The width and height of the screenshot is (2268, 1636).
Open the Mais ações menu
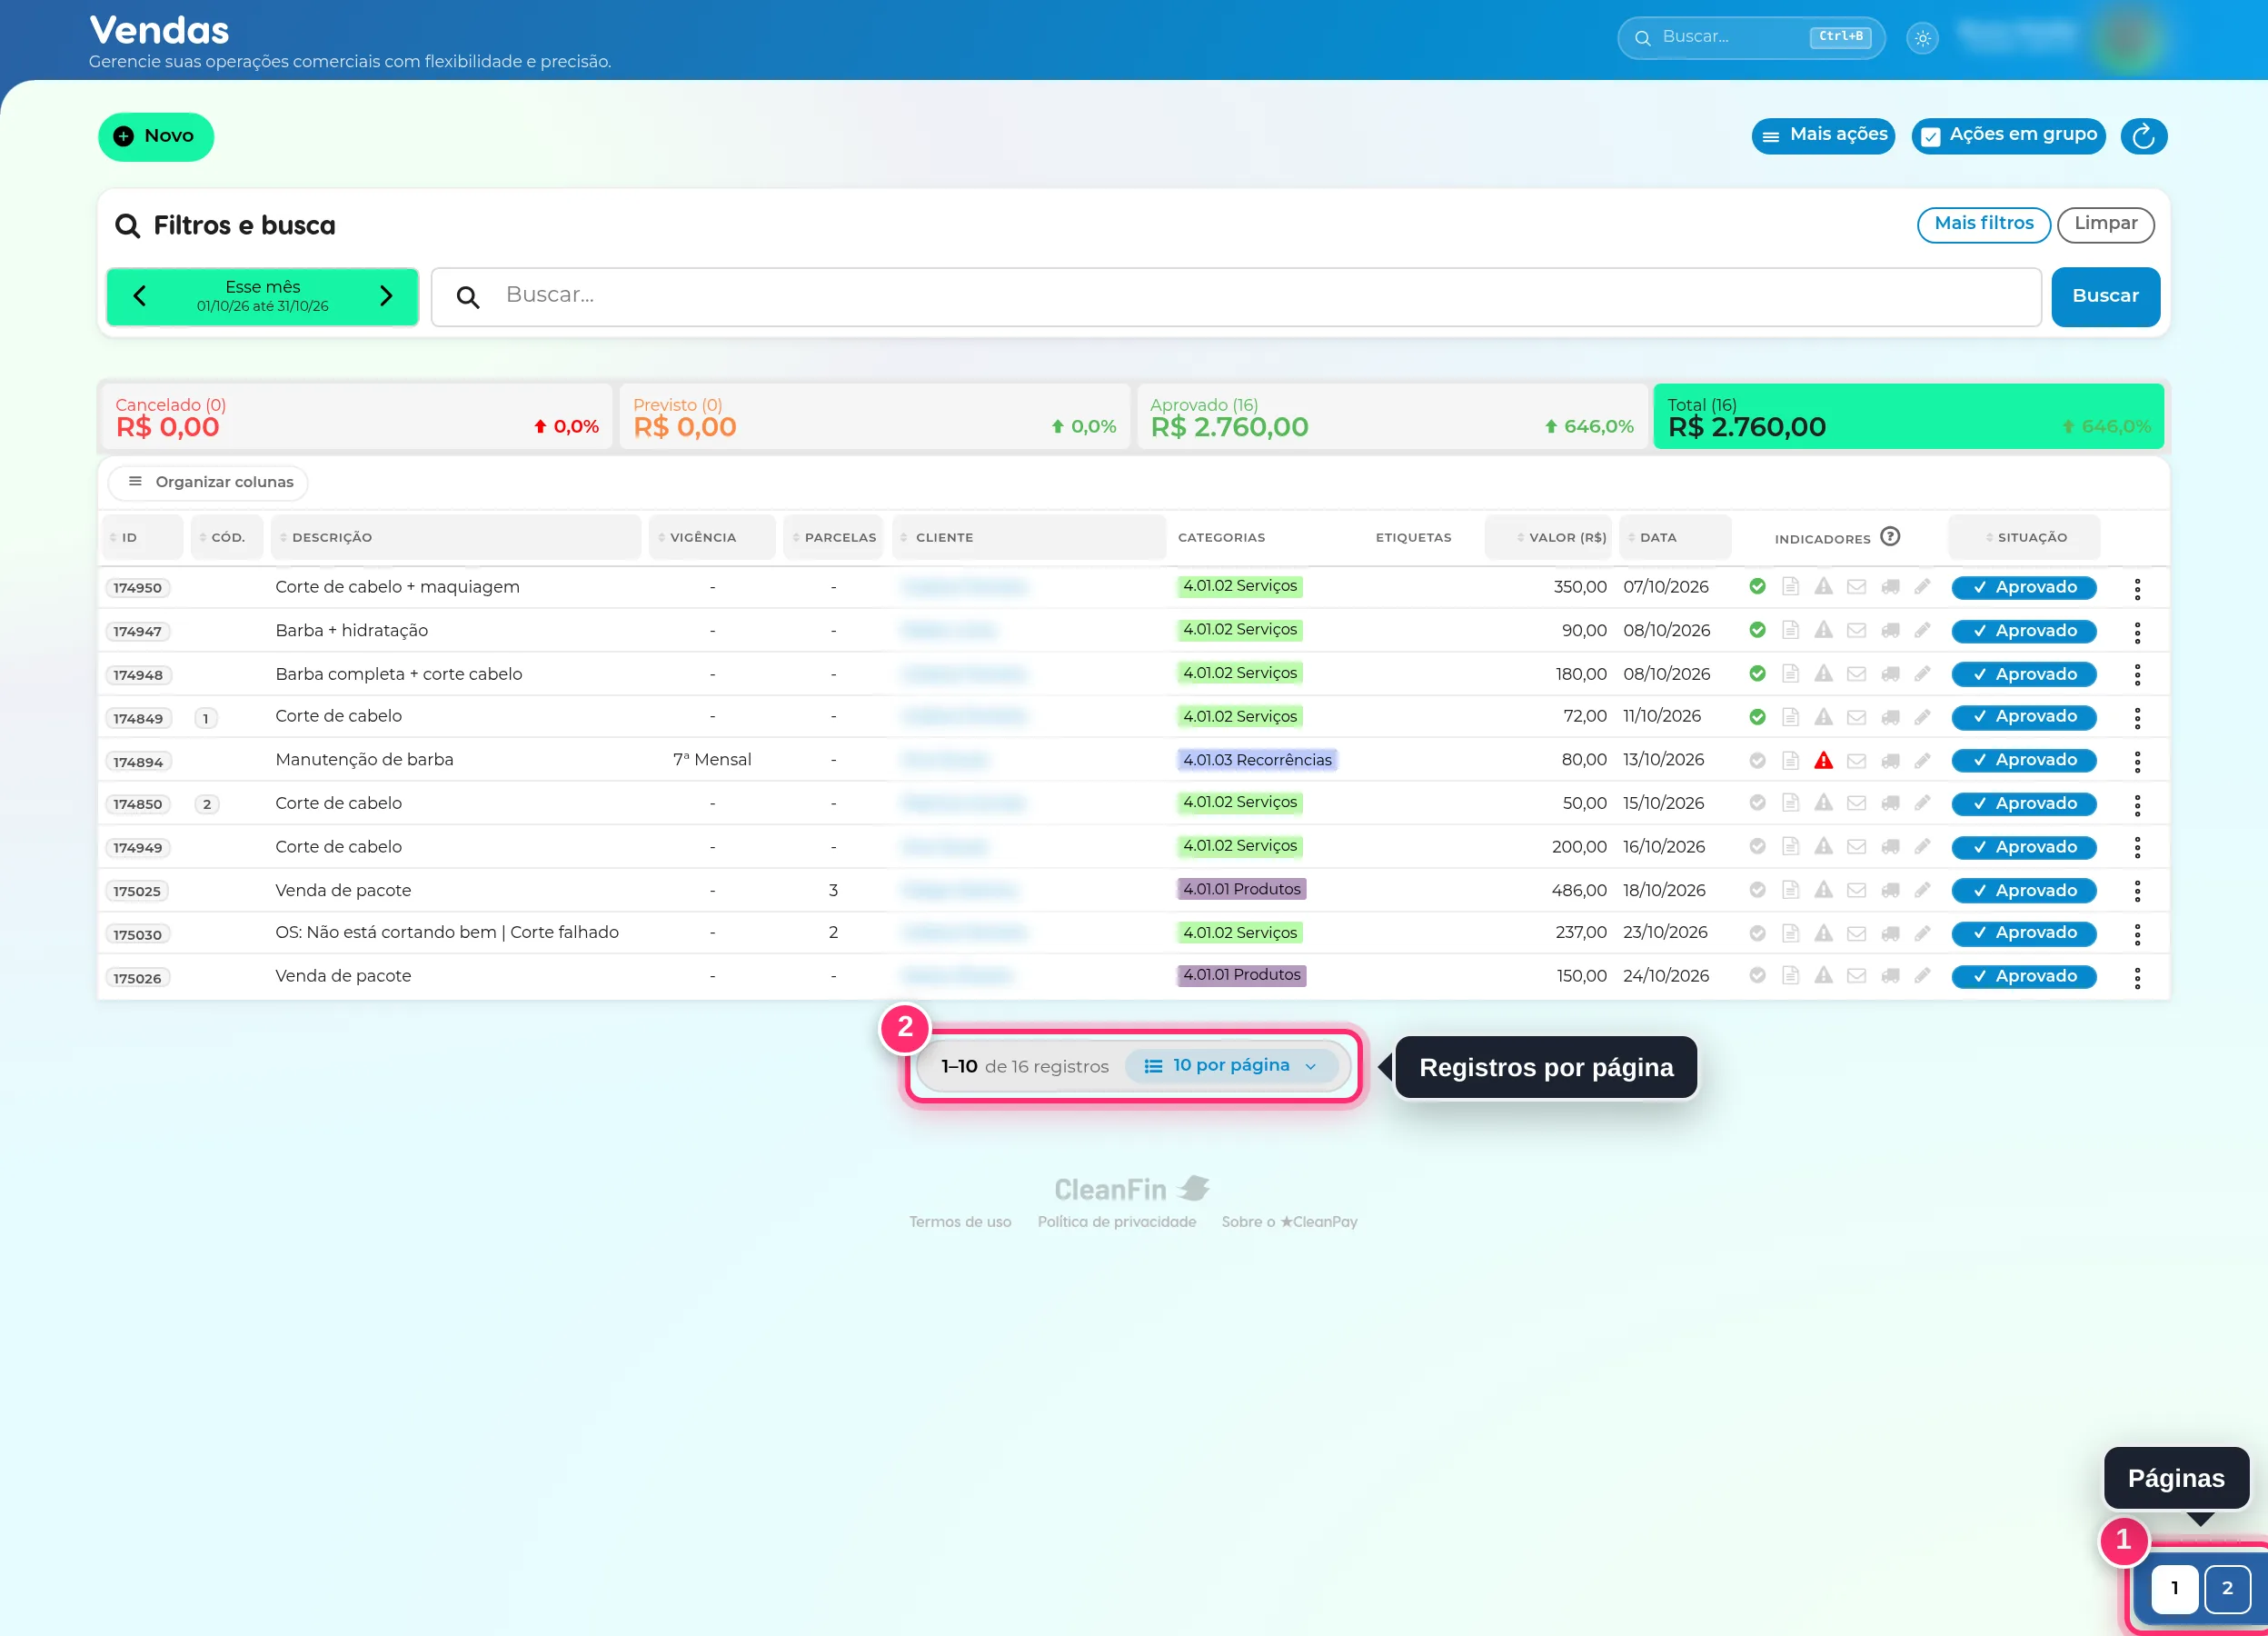click(1823, 136)
